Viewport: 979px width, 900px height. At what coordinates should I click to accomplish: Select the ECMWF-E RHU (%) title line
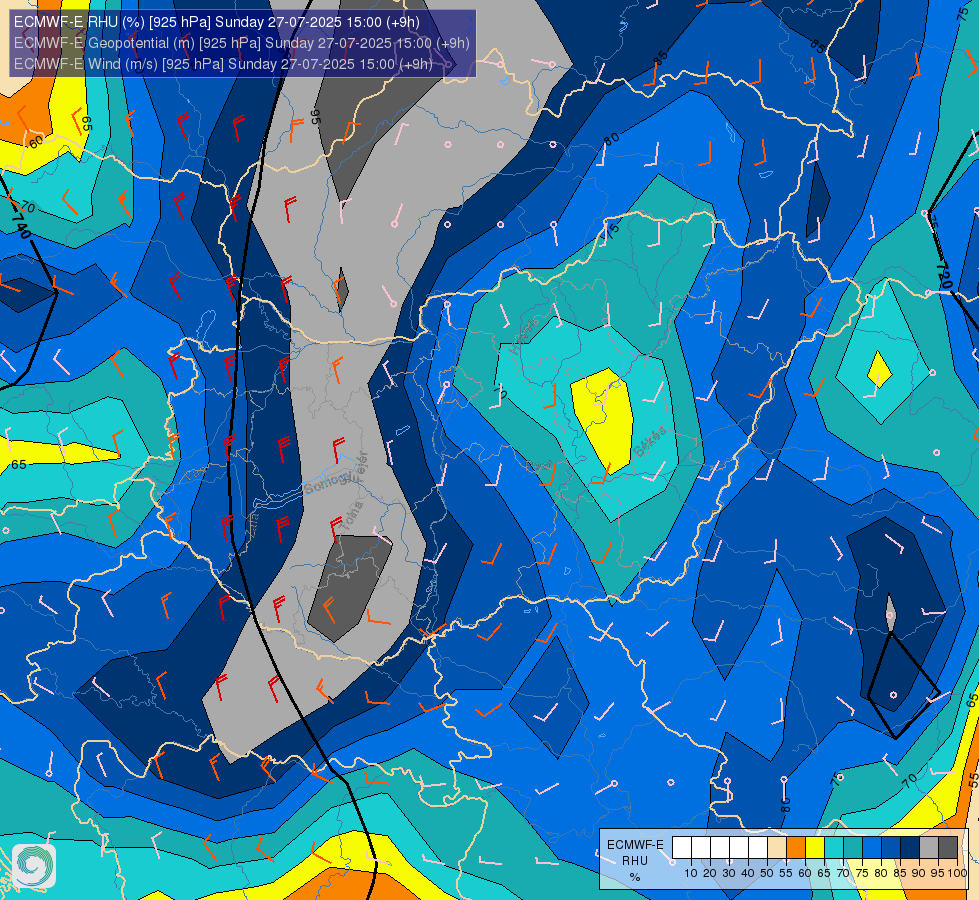click(x=217, y=22)
